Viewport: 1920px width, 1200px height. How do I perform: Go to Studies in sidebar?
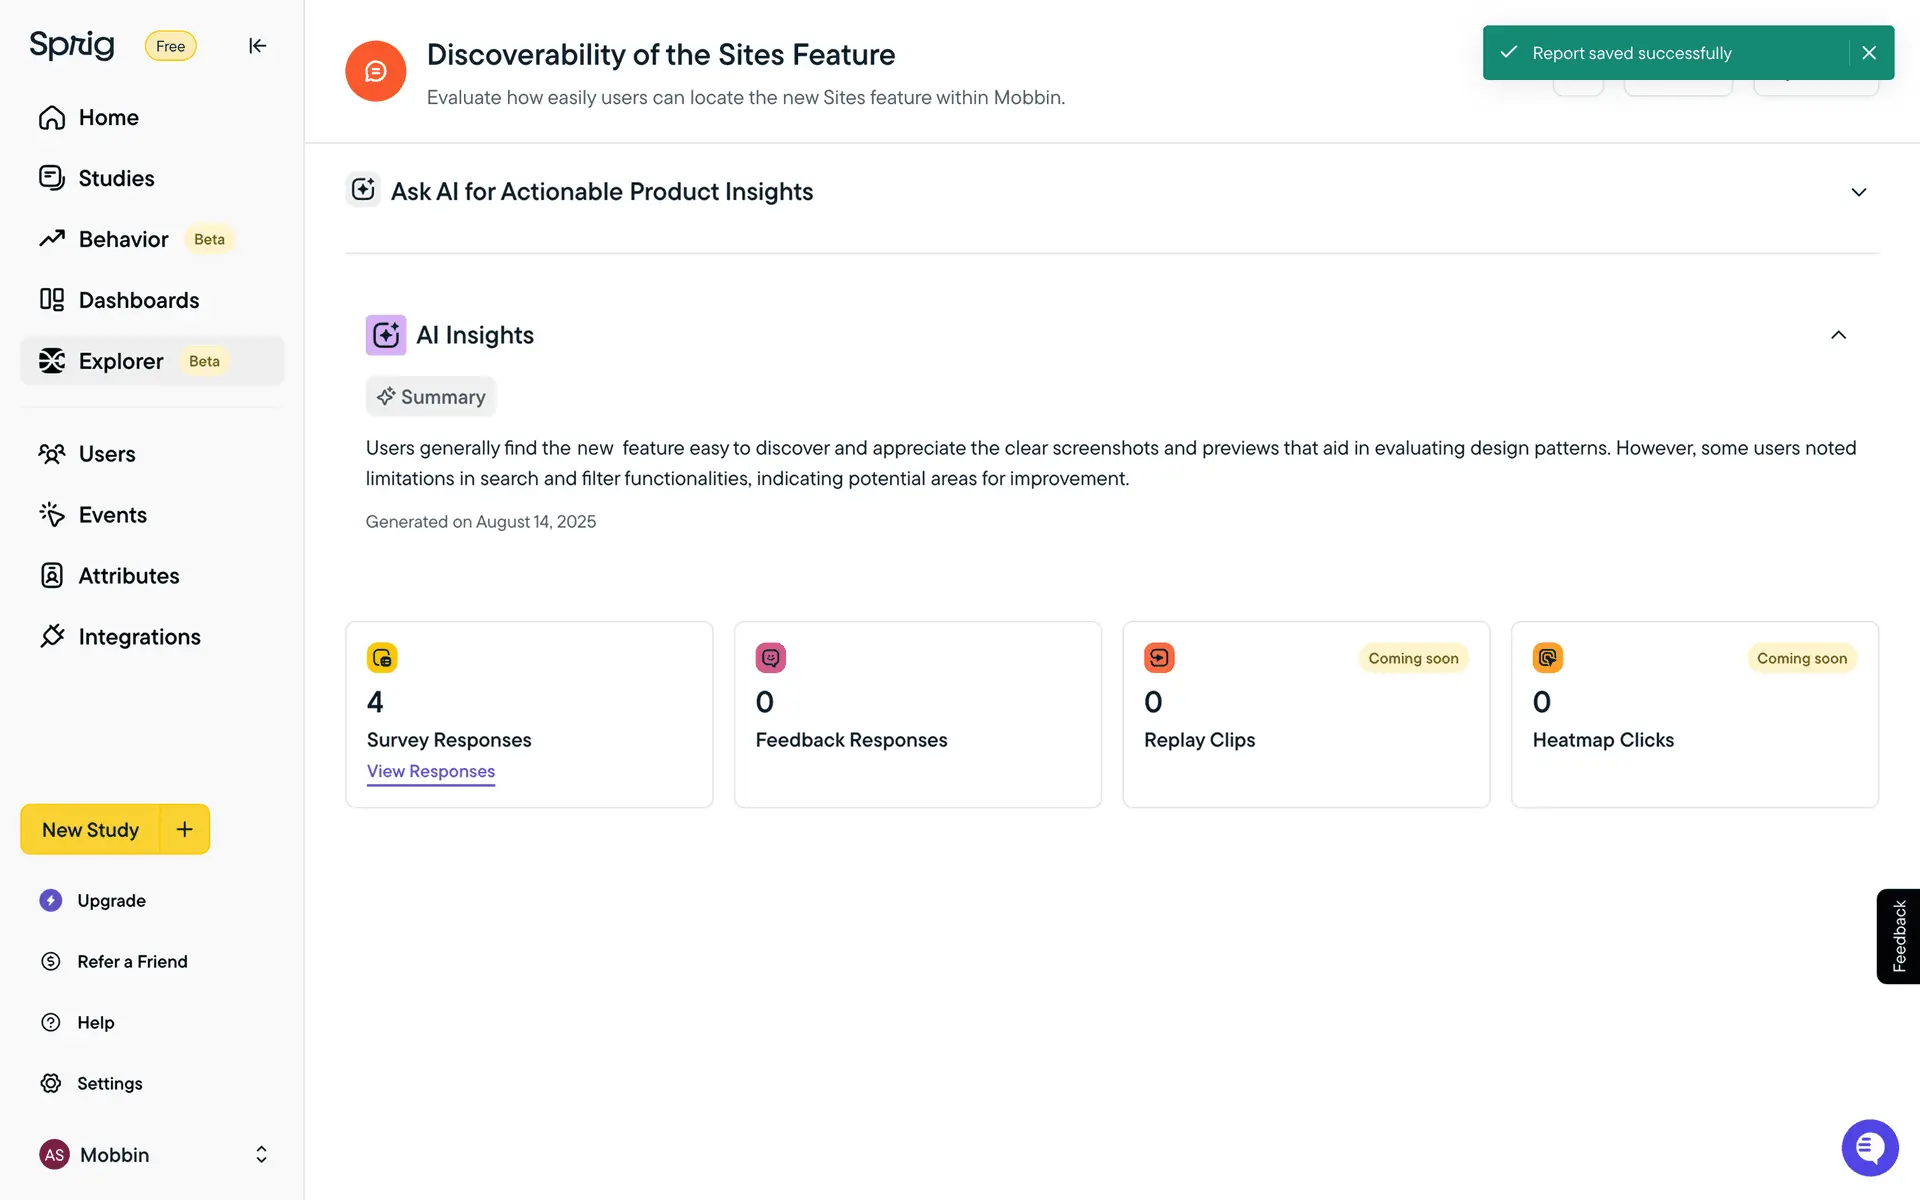click(116, 178)
